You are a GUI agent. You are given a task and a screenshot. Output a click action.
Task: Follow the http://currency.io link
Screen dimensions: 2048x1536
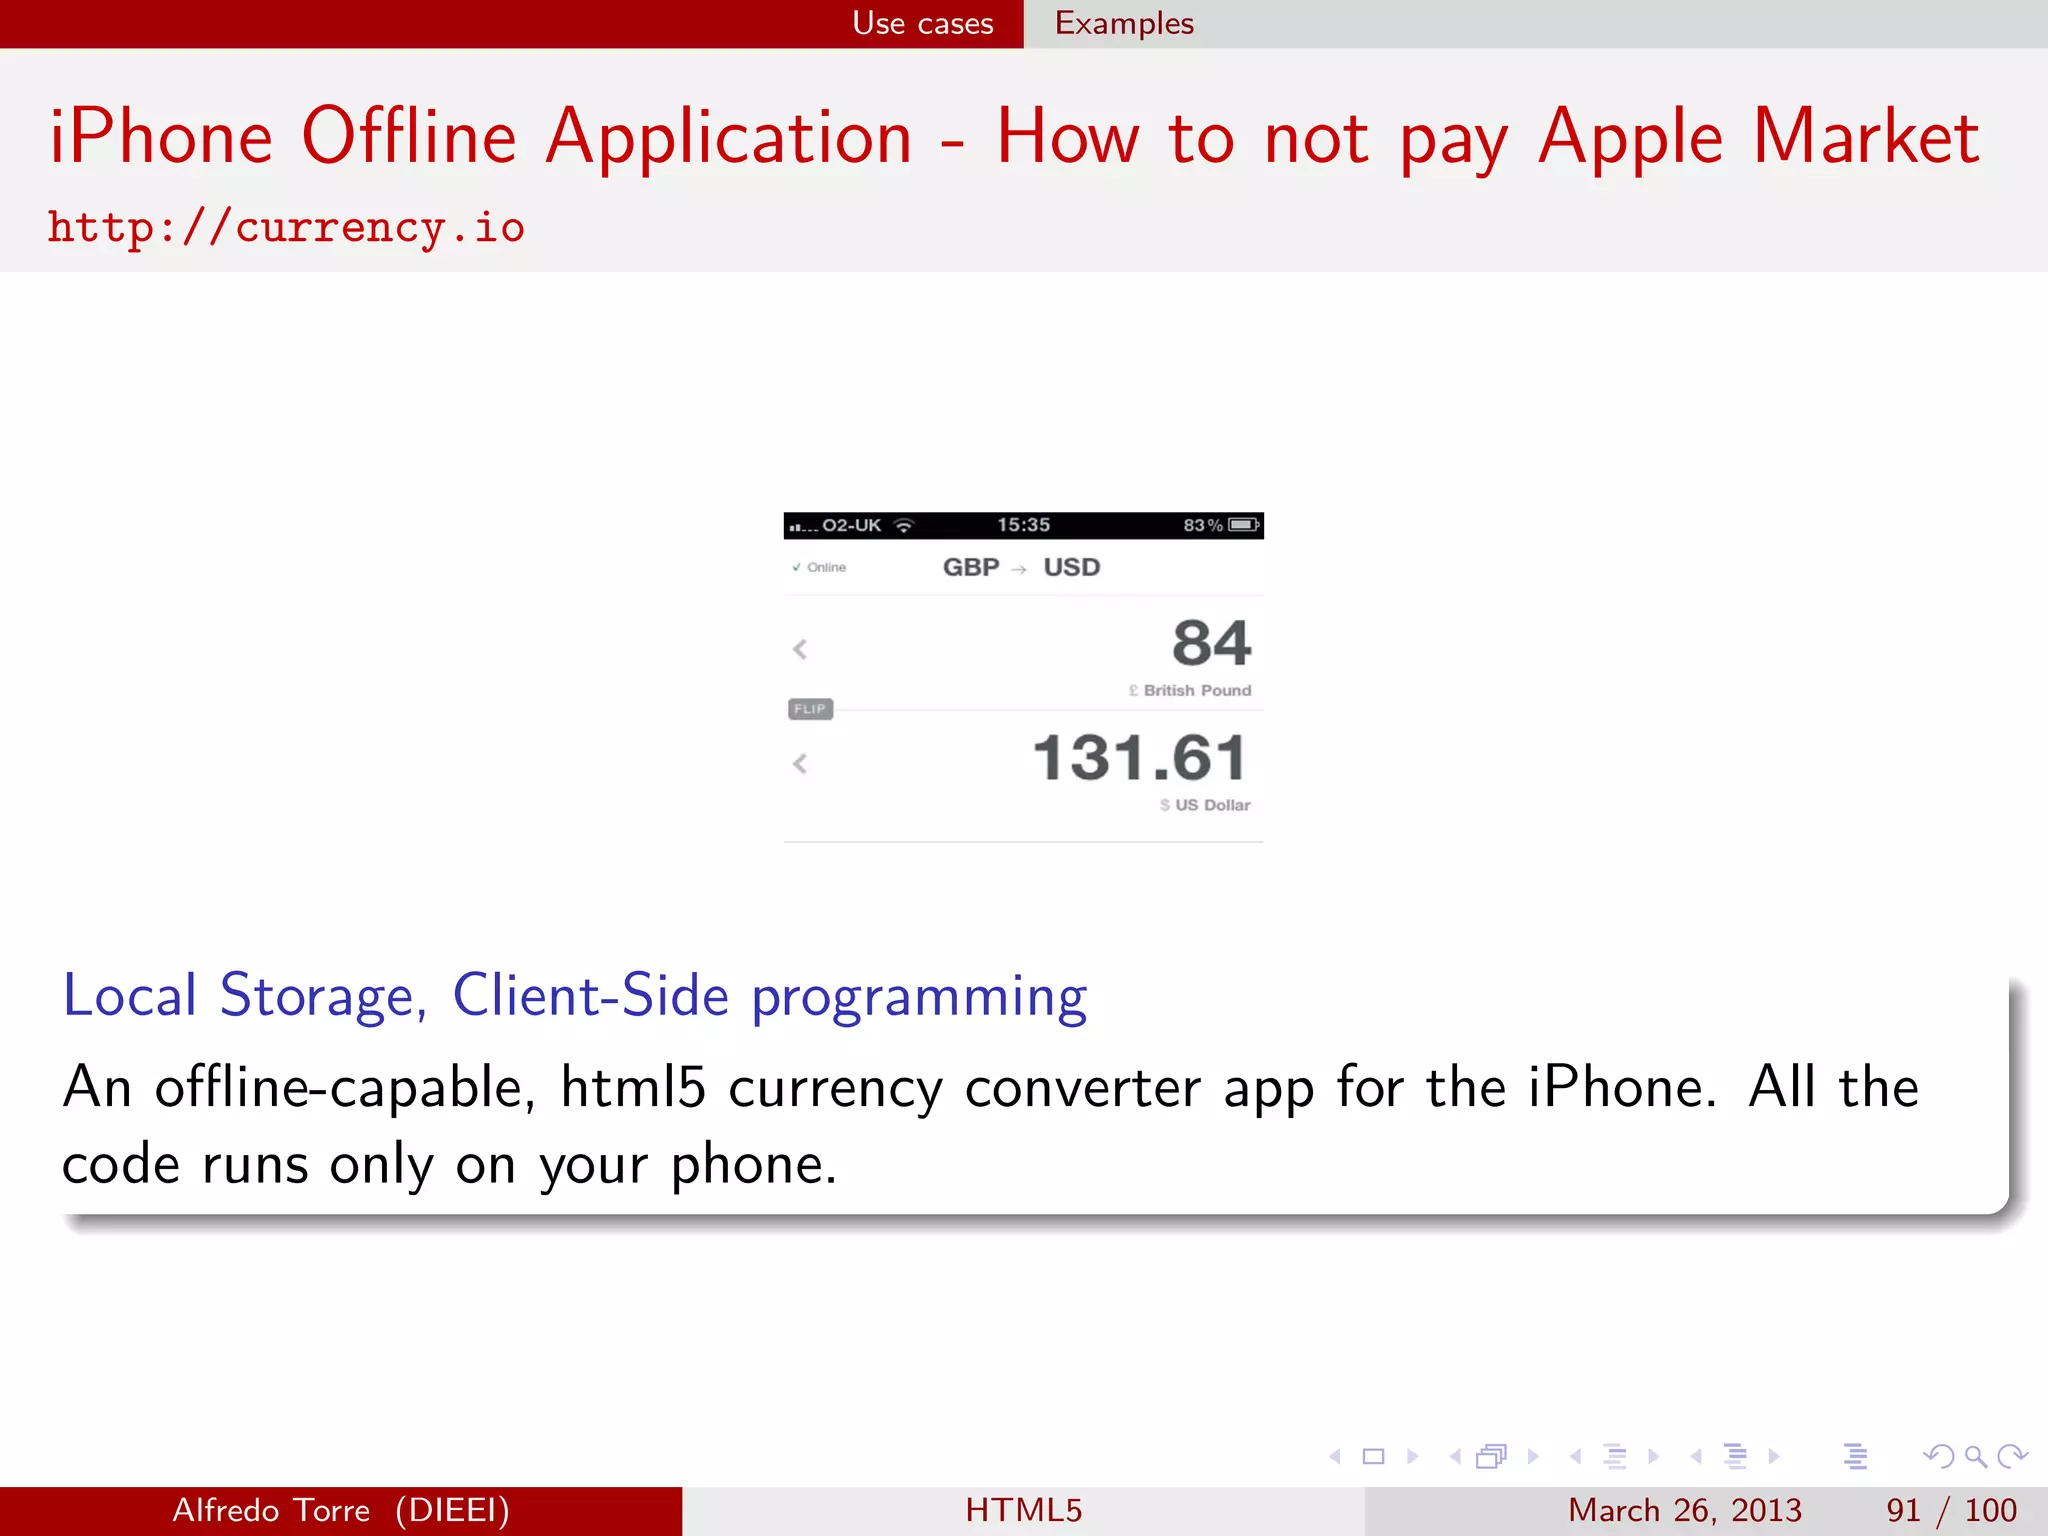(x=286, y=227)
